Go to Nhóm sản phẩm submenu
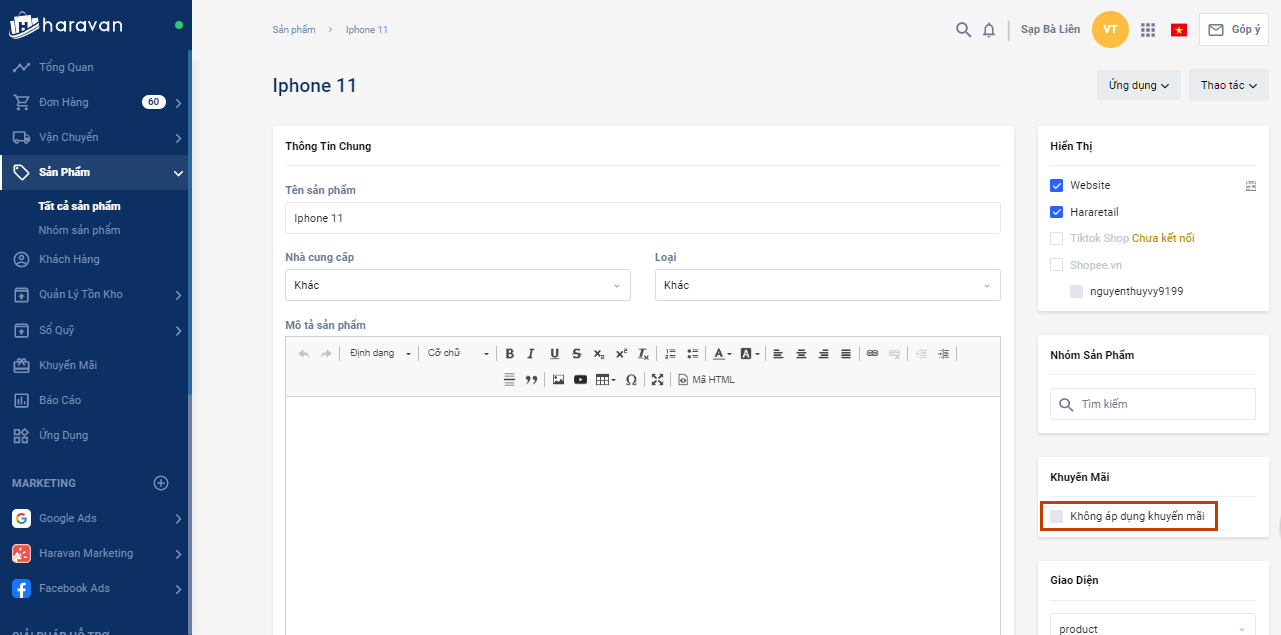This screenshot has width=1281, height=635. tap(80, 230)
